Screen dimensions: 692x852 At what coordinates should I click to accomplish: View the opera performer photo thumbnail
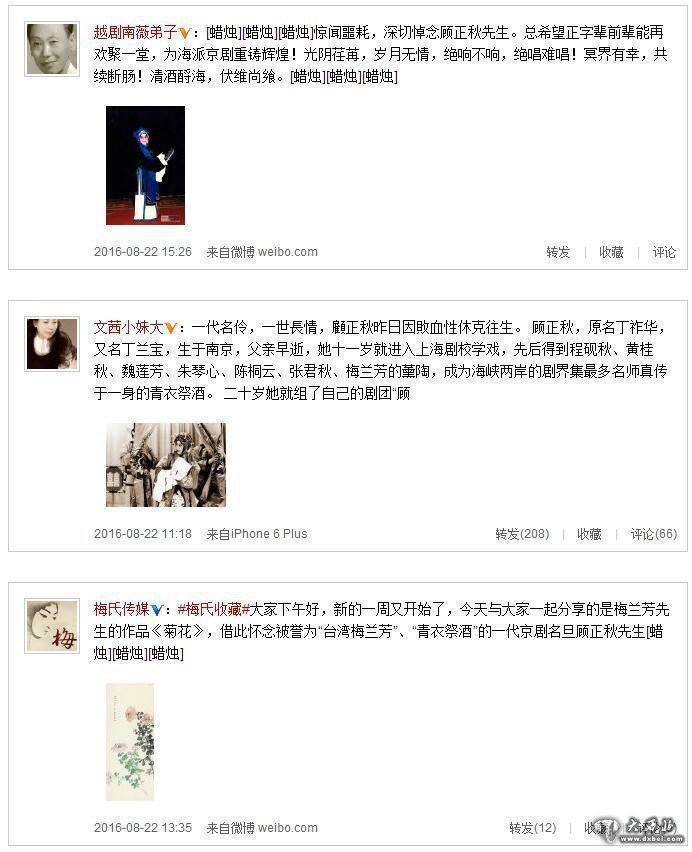pos(145,165)
